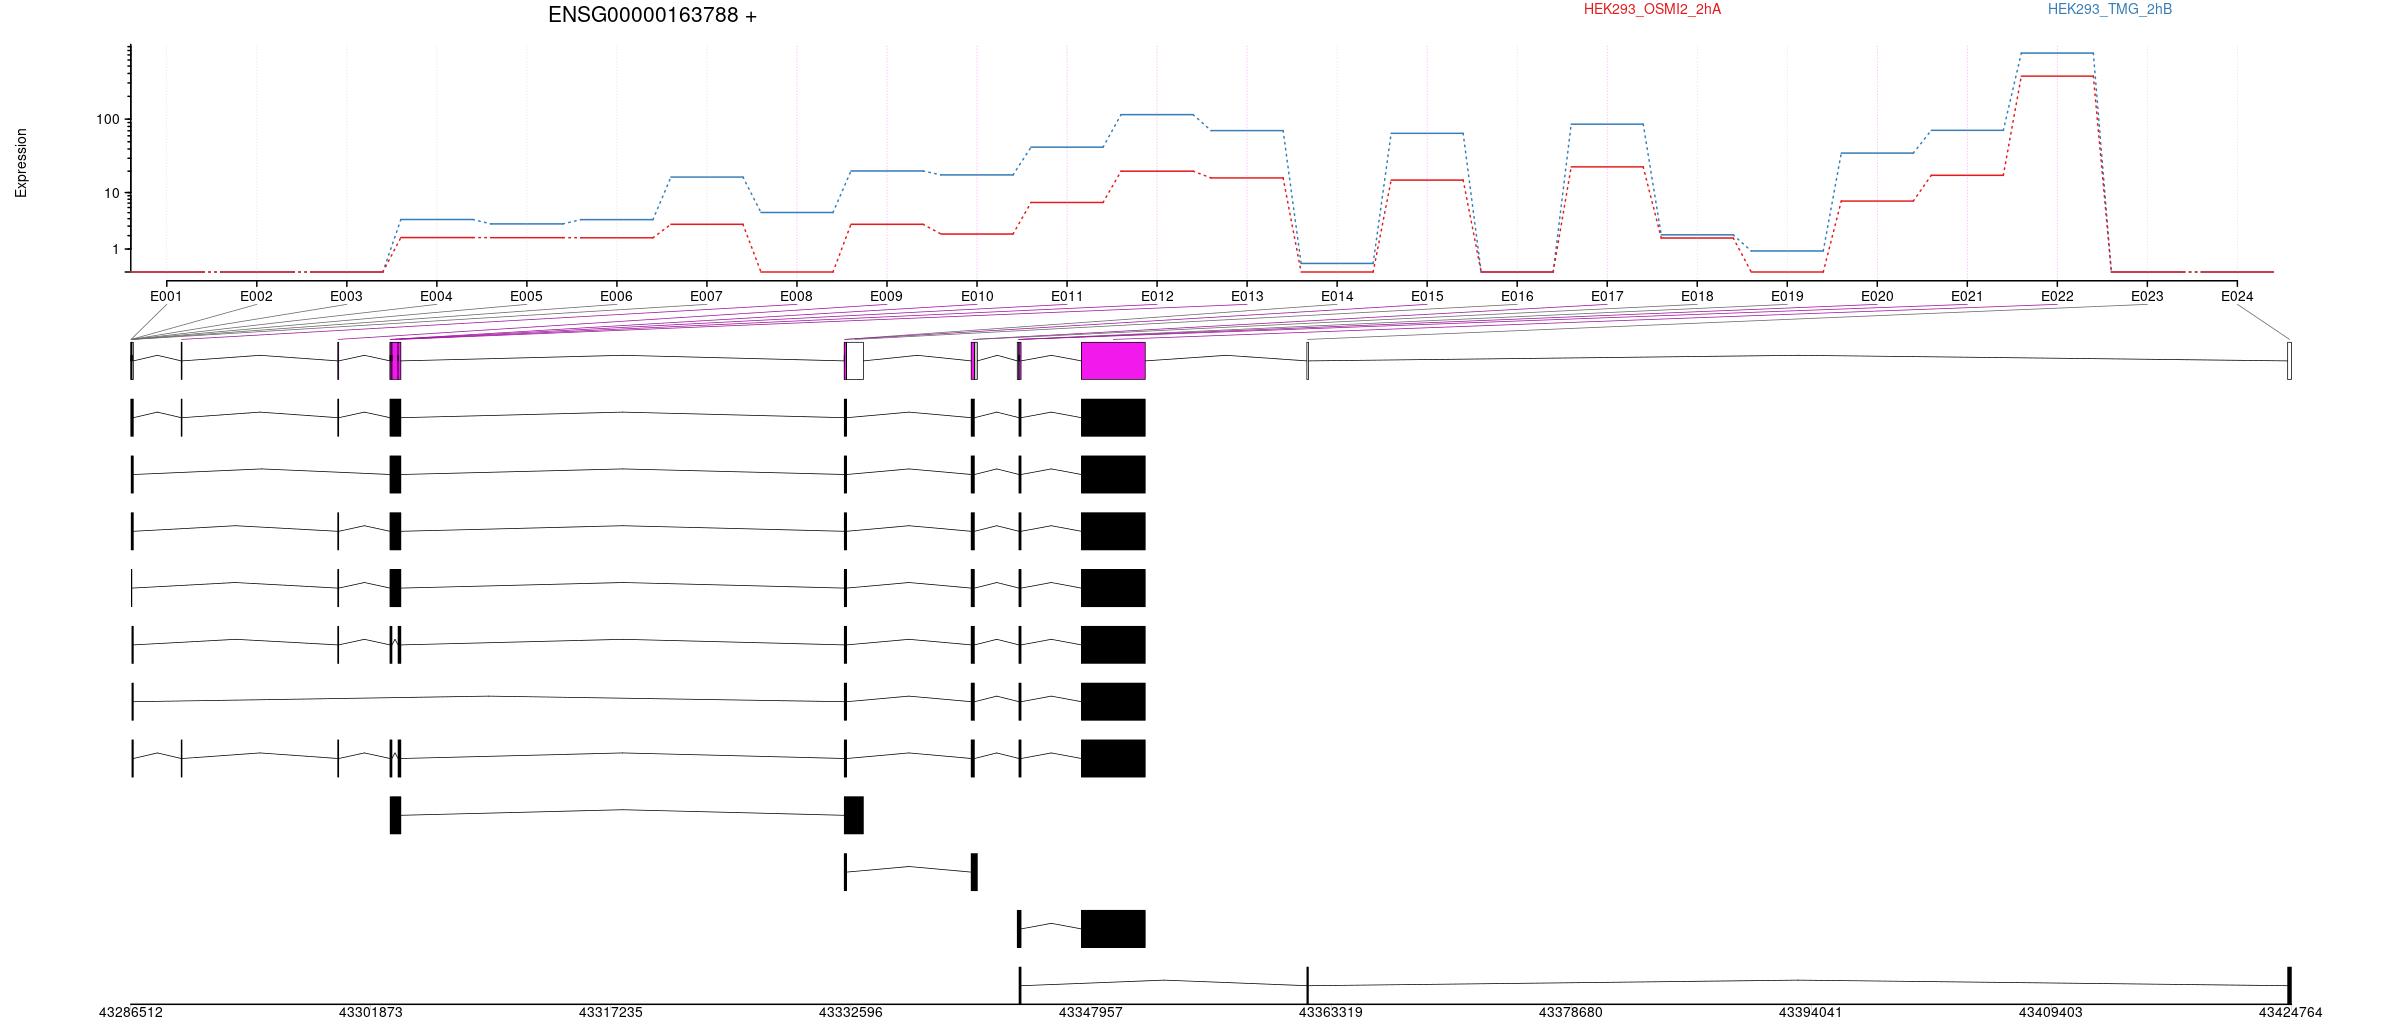Image resolution: width=2400 pixels, height=1030 pixels.
Task: Click exon bin label E014
Action: click(x=1337, y=296)
